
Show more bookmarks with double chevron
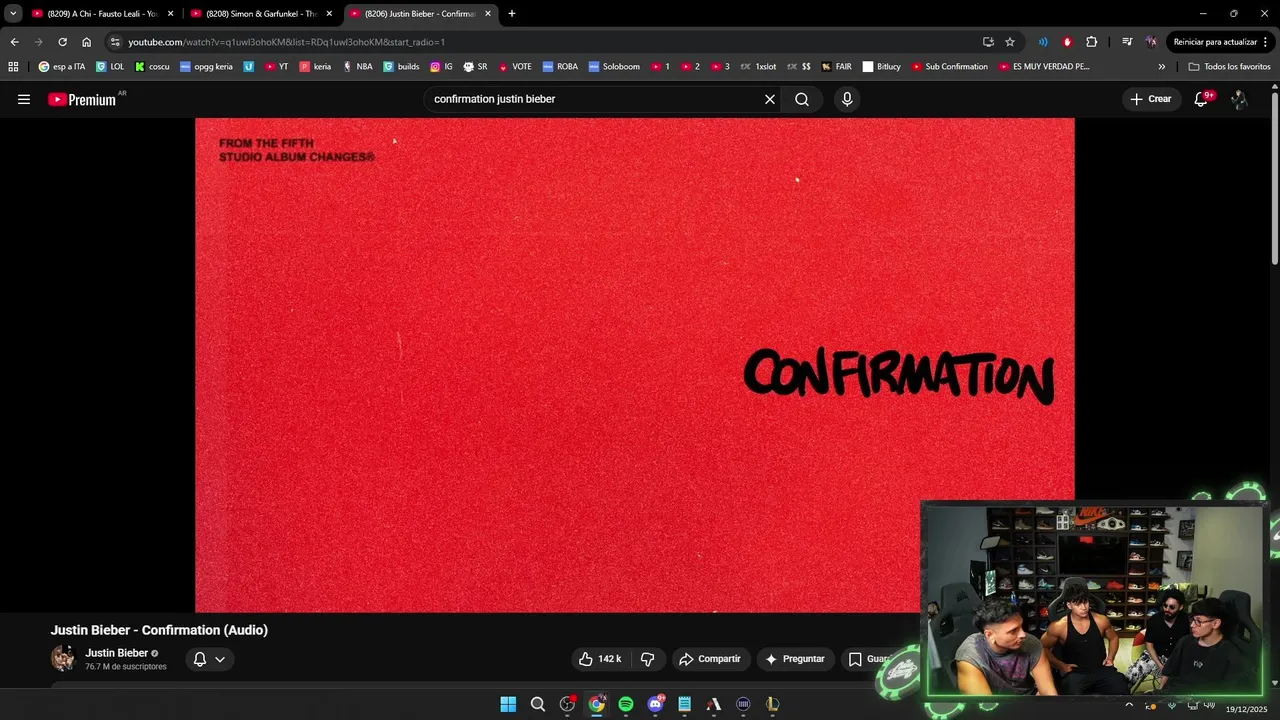(1161, 67)
